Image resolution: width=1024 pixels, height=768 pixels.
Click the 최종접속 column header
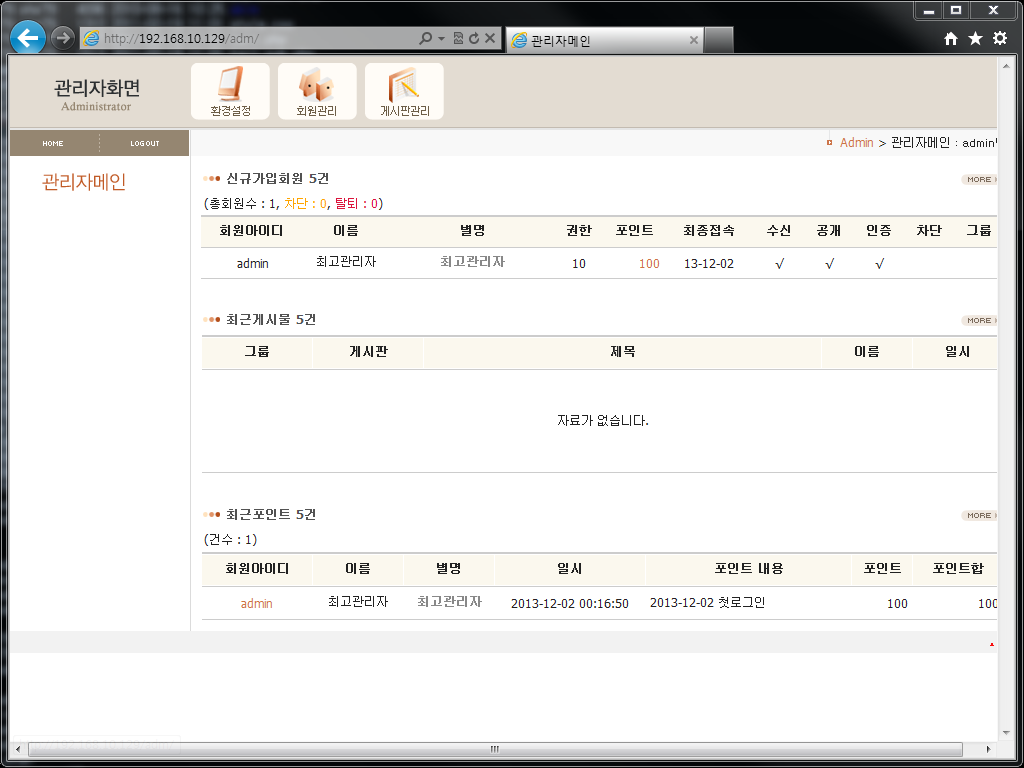(709, 231)
